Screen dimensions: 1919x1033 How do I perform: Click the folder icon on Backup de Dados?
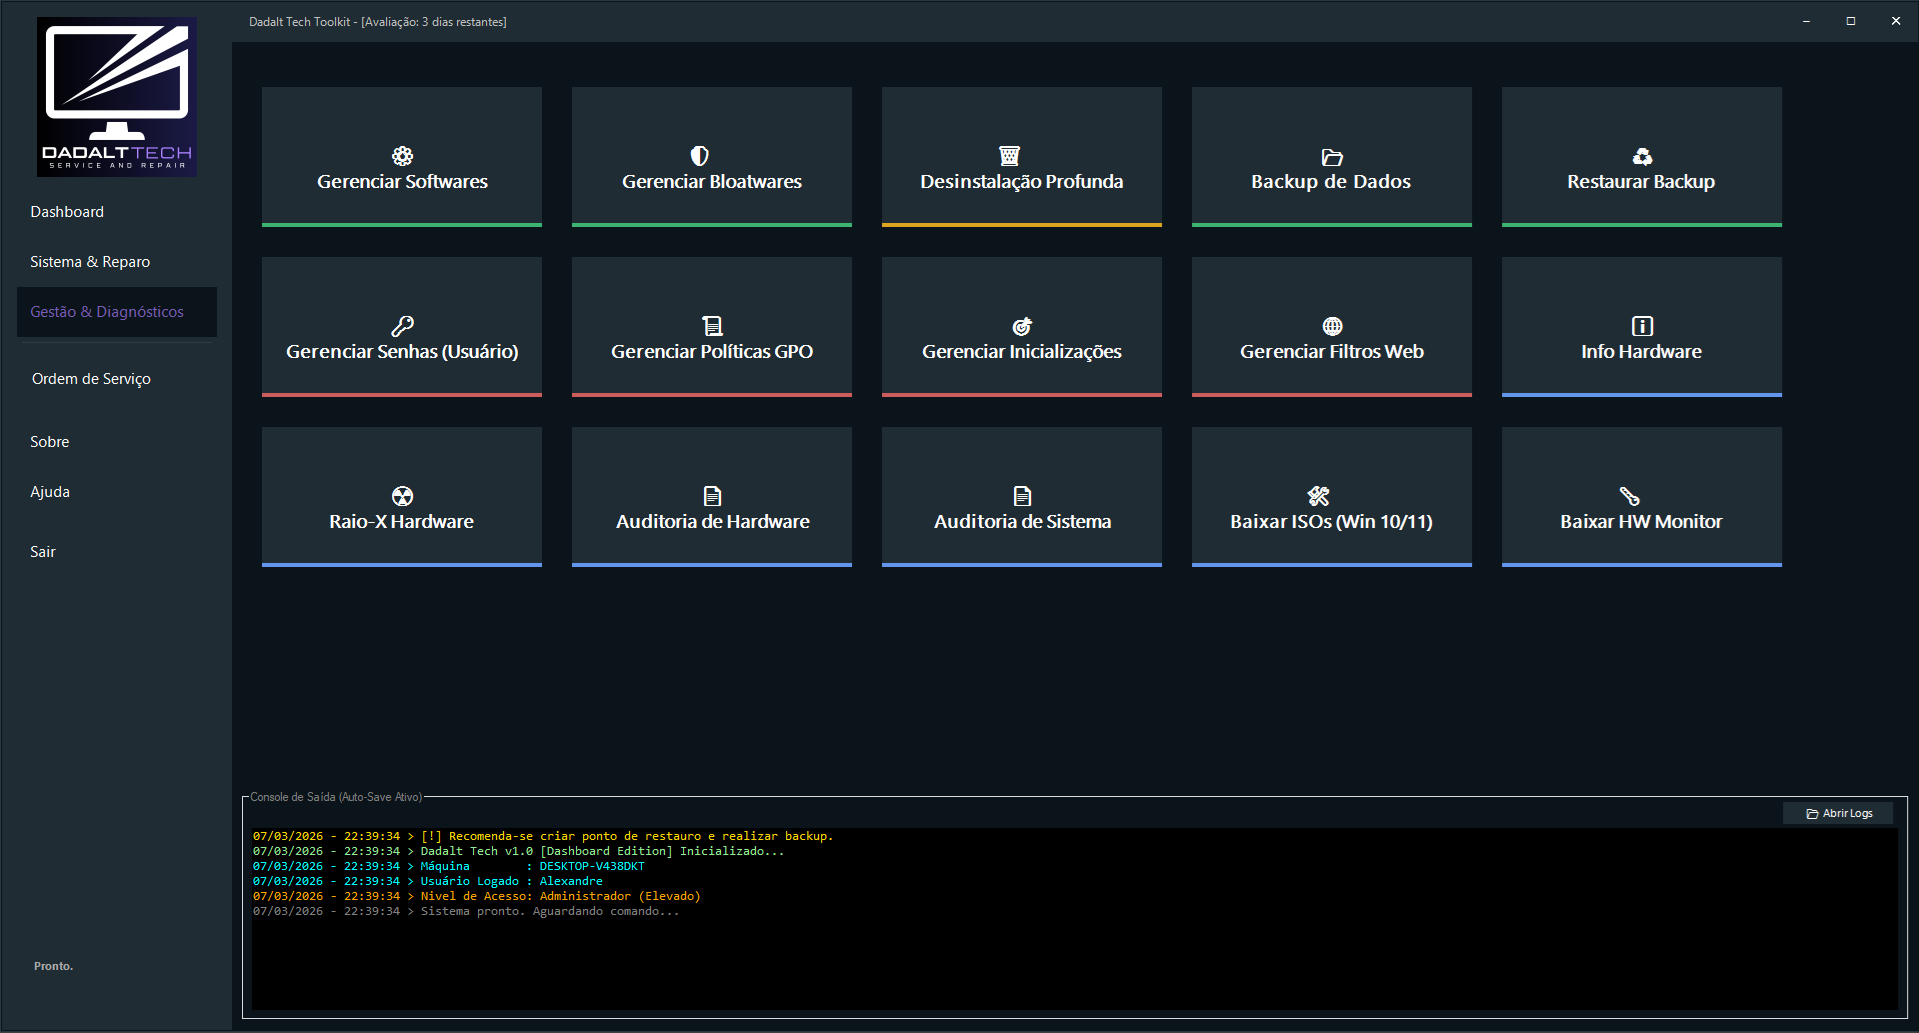tap(1331, 157)
